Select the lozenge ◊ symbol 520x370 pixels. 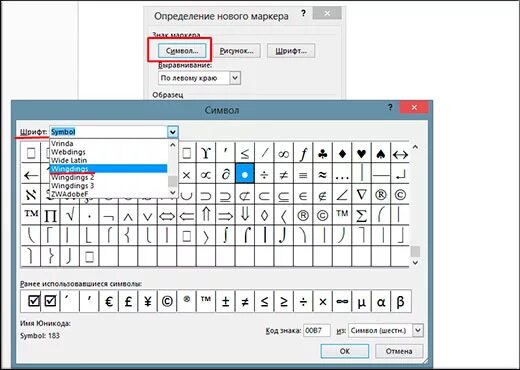point(264,215)
